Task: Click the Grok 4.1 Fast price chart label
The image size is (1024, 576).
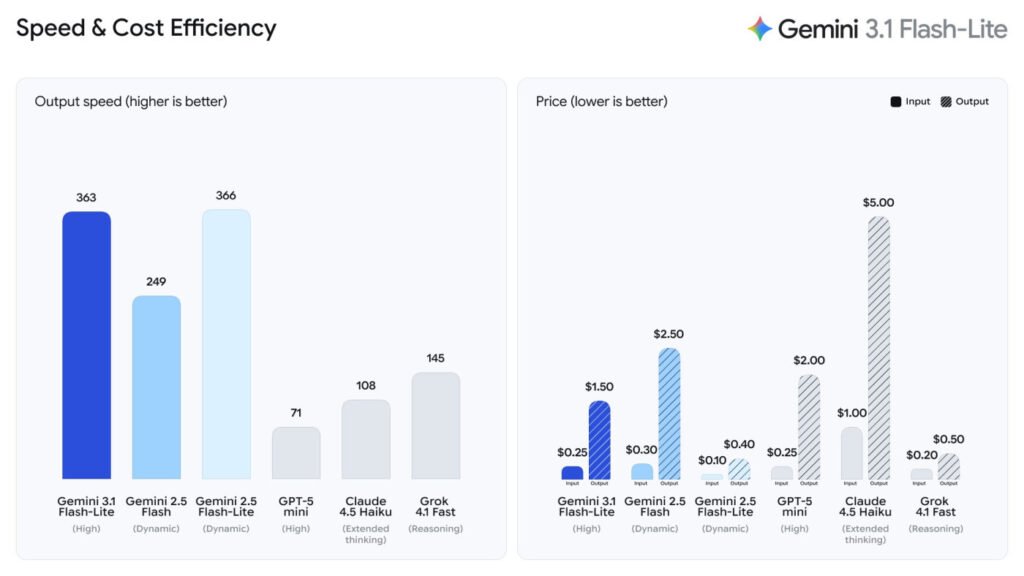Action: click(x=935, y=506)
